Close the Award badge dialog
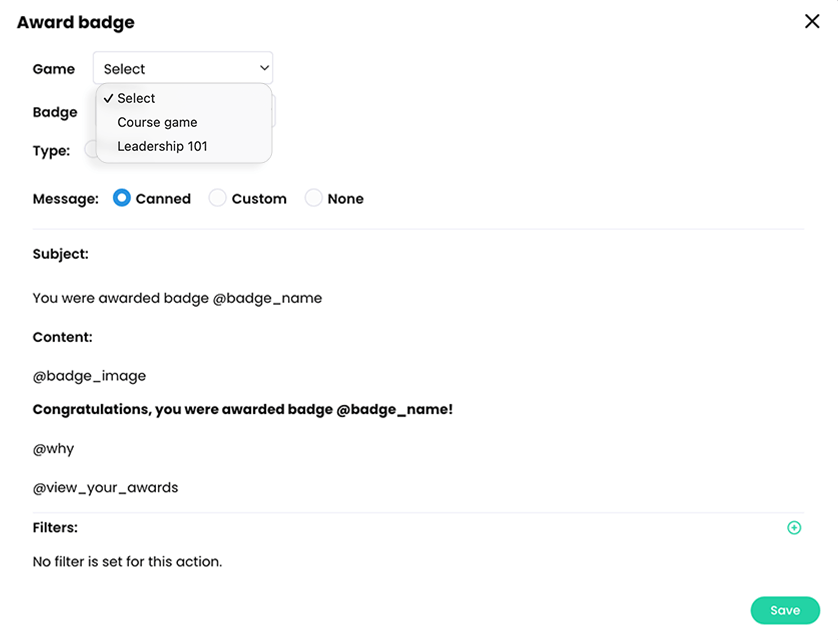Image resolution: width=838 pixels, height=640 pixels. pos(812,21)
